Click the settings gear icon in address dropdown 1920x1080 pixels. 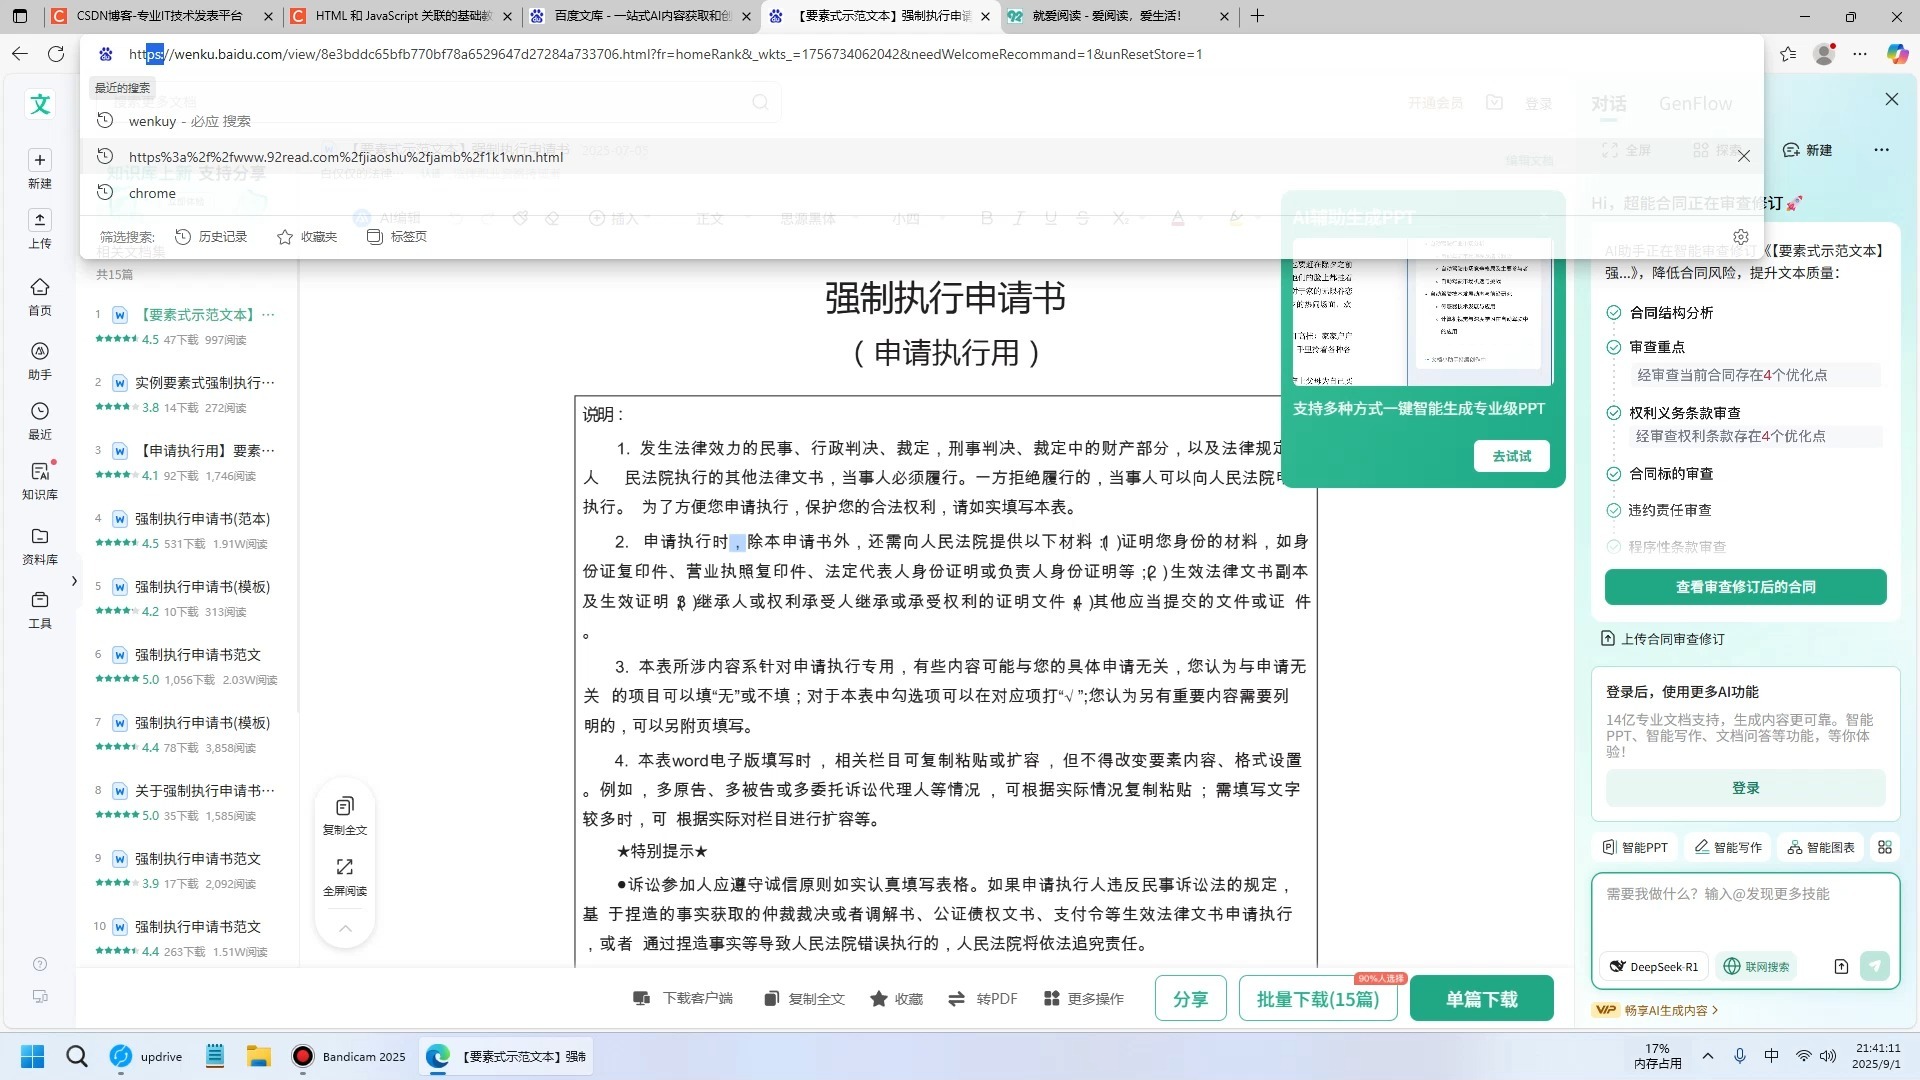click(1741, 237)
